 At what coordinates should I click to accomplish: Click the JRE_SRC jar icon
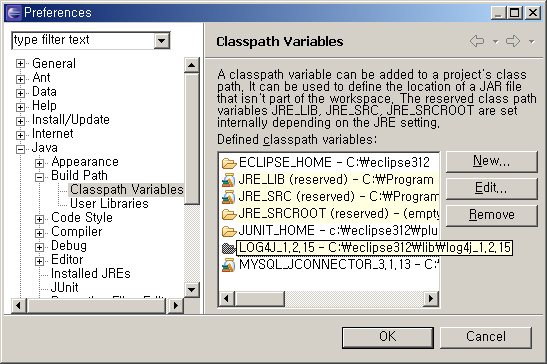[228, 197]
